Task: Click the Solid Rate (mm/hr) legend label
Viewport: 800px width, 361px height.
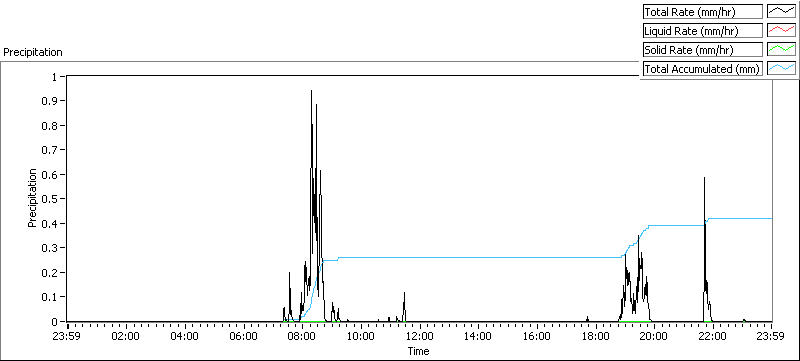Action: click(x=703, y=49)
